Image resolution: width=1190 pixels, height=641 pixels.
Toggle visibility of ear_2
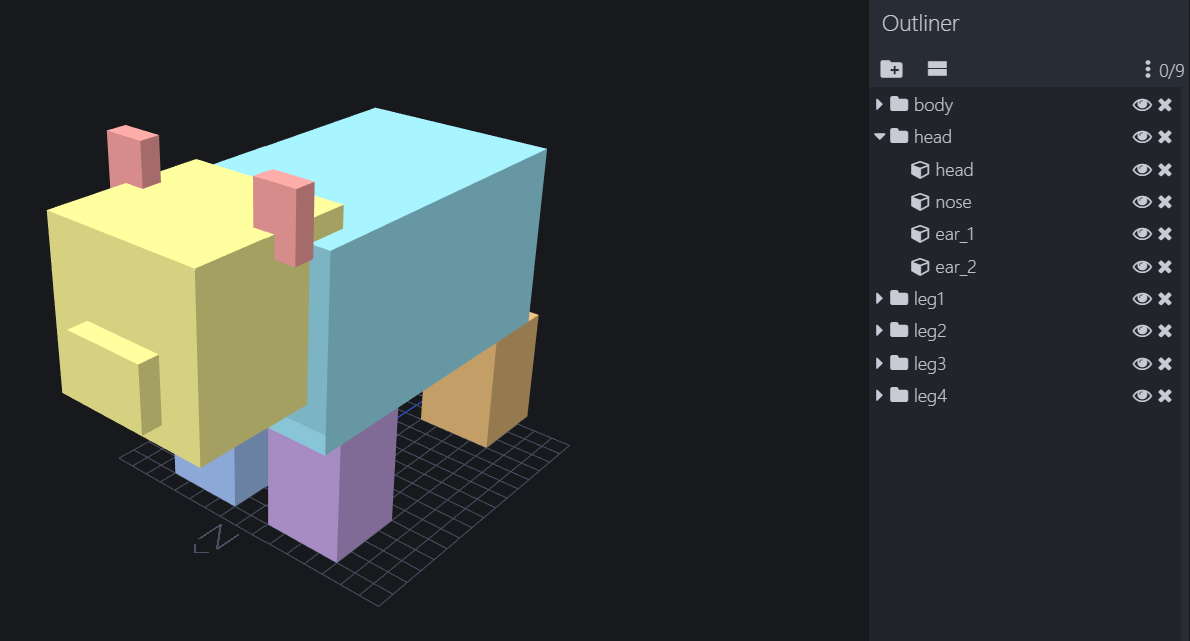(x=1141, y=267)
